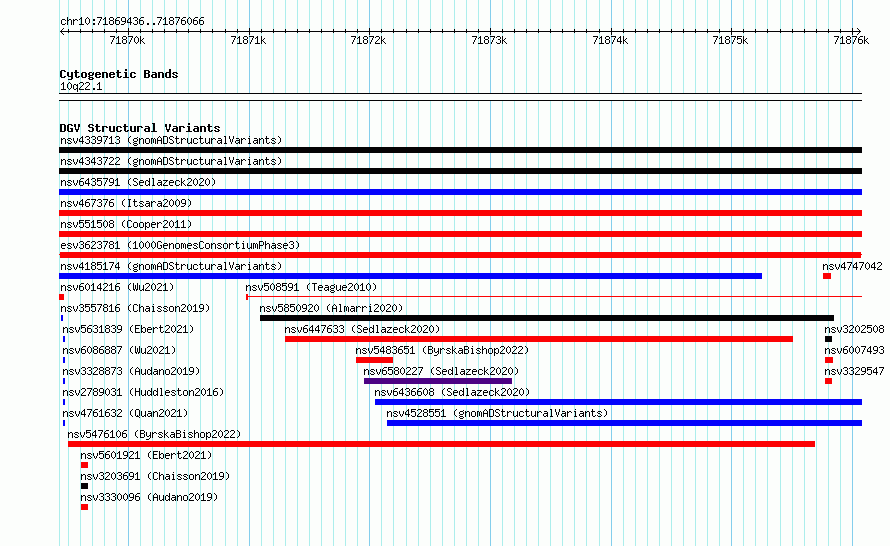
Task: Select the short red bar of nsv5483651
Action: click(375, 360)
